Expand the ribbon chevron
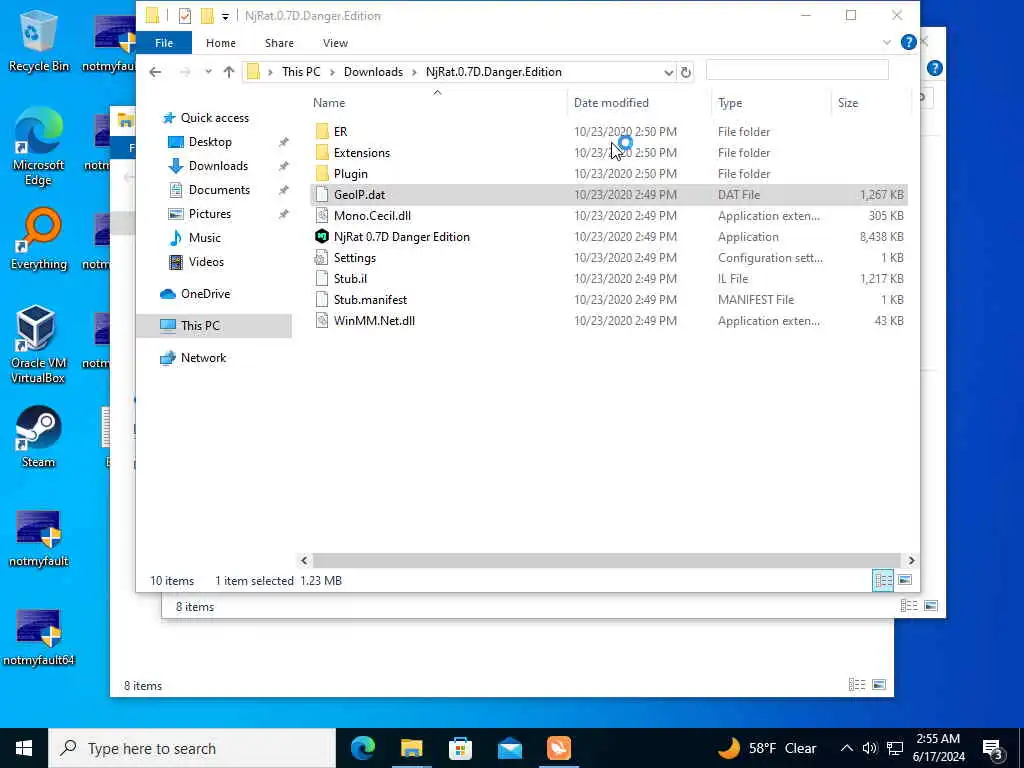 point(886,42)
